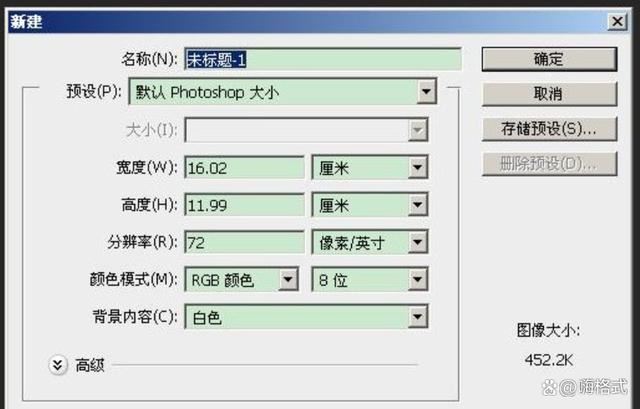Click the 名称 text field

(x=323, y=60)
